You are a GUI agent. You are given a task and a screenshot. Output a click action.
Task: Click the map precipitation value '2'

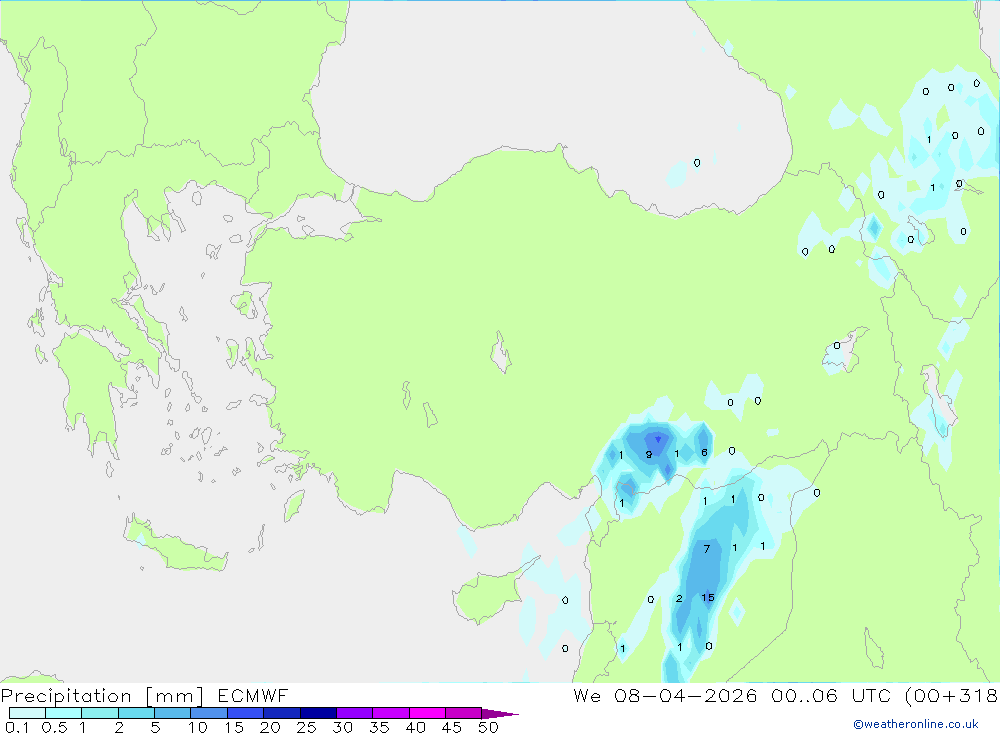coord(679,598)
